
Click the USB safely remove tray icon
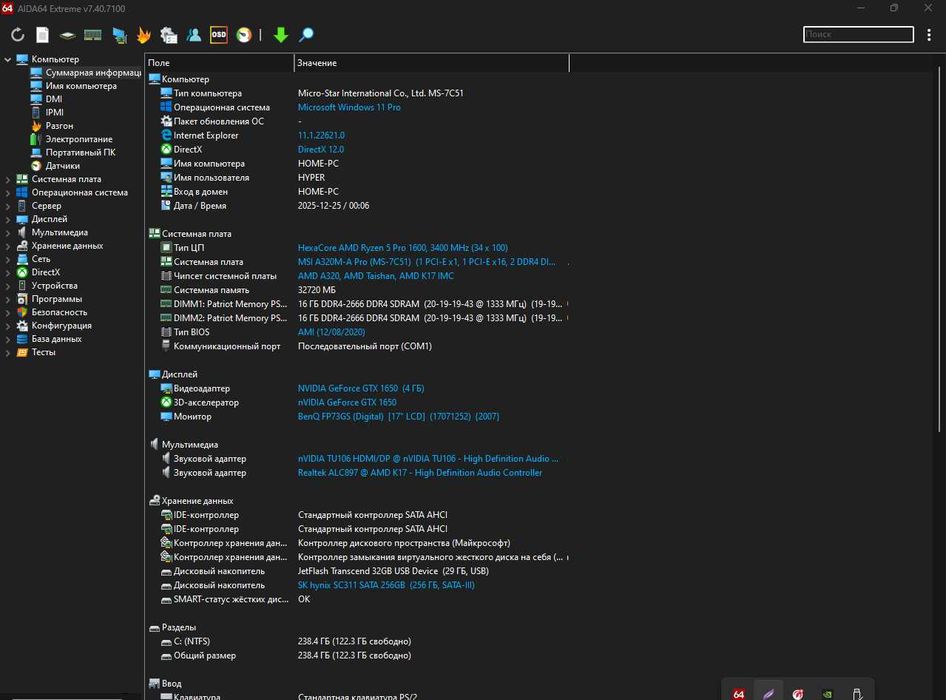tap(857, 694)
